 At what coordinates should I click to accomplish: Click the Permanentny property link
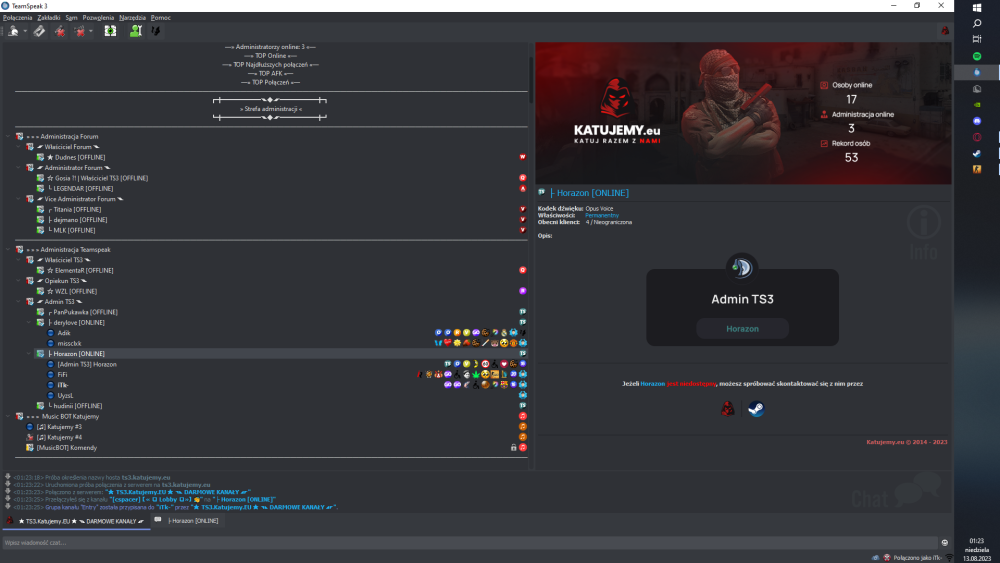602,216
